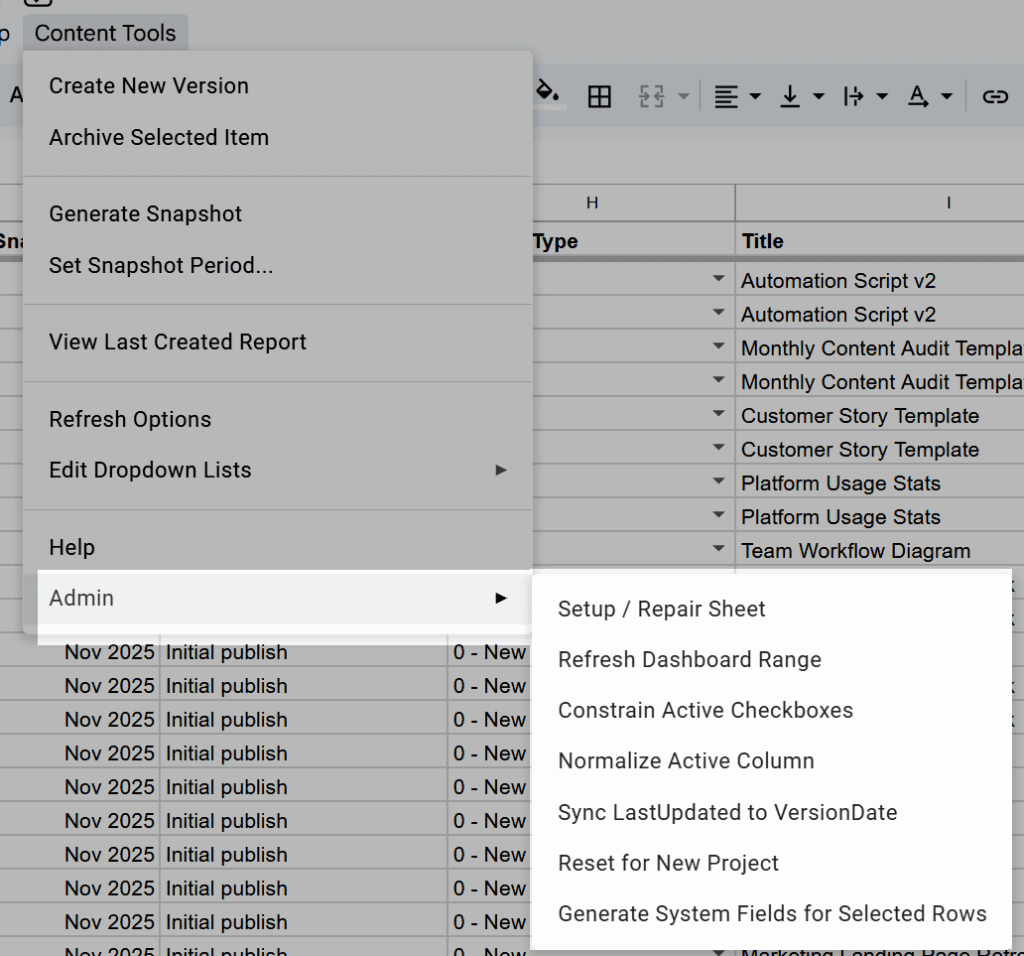Select column H header
Viewport: 1024px width, 956px height.
pyautogui.click(x=592, y=203)
